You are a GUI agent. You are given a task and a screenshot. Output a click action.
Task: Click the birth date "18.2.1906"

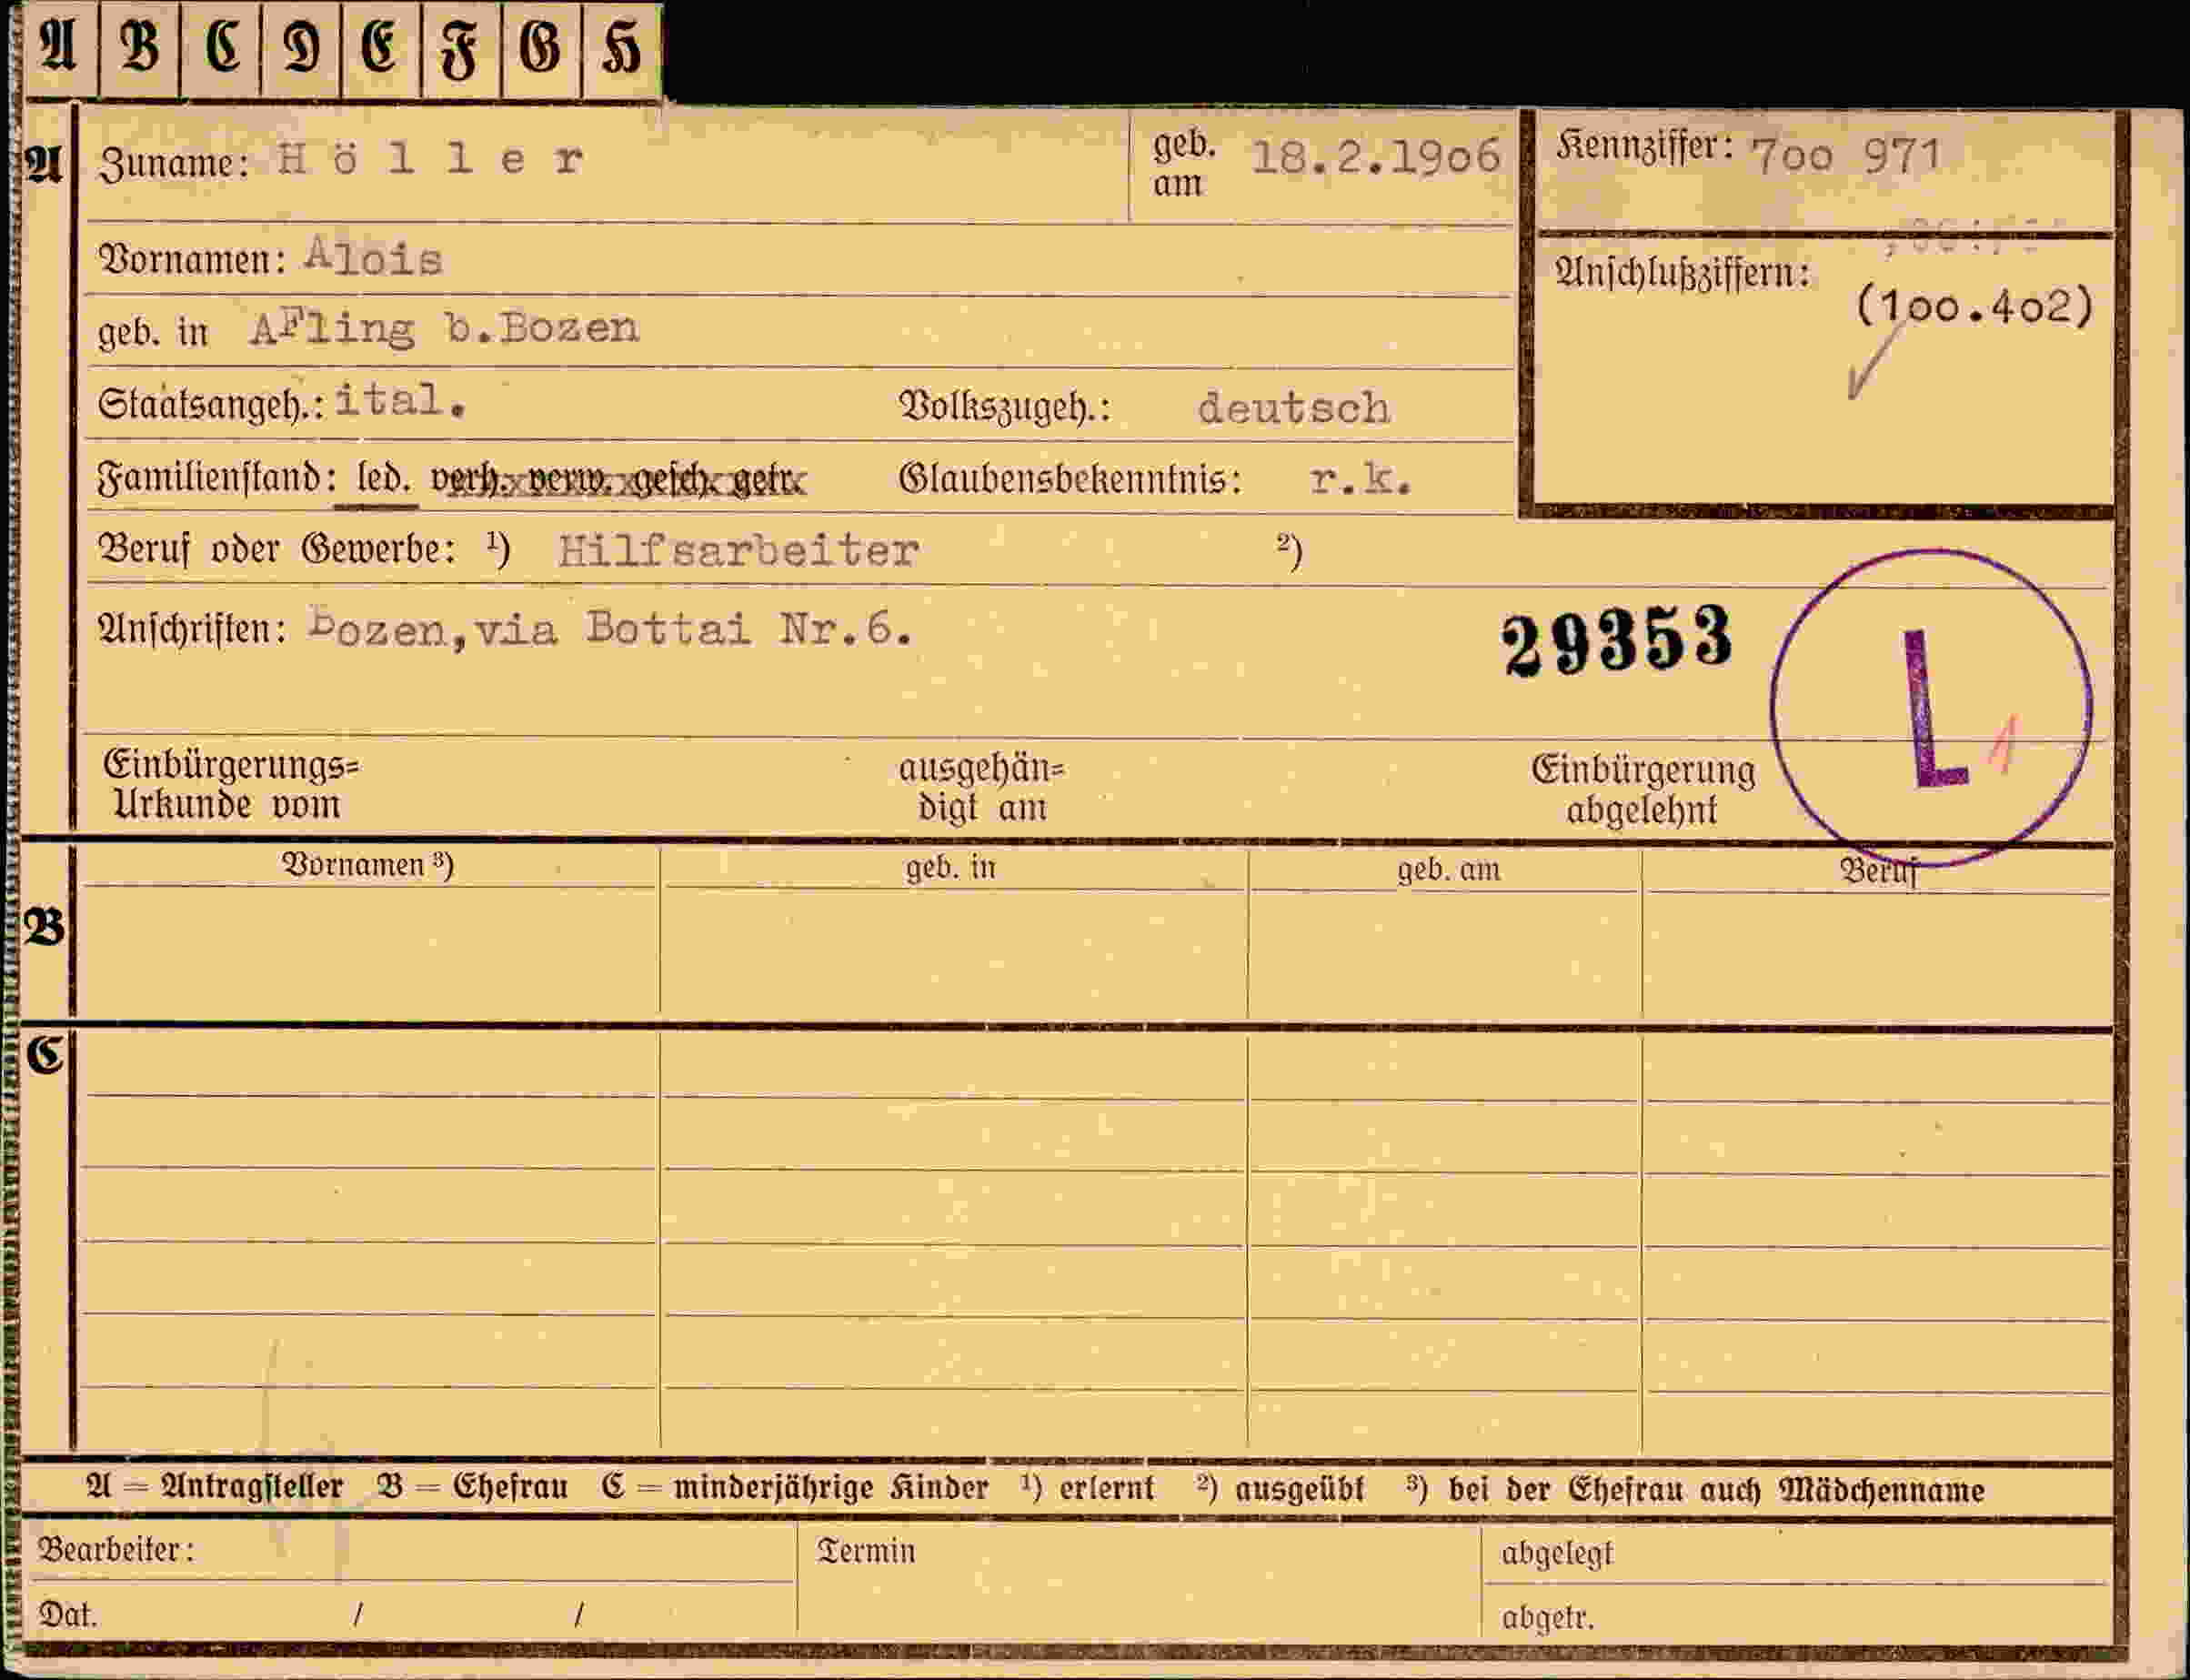(x=1376, y=156)
